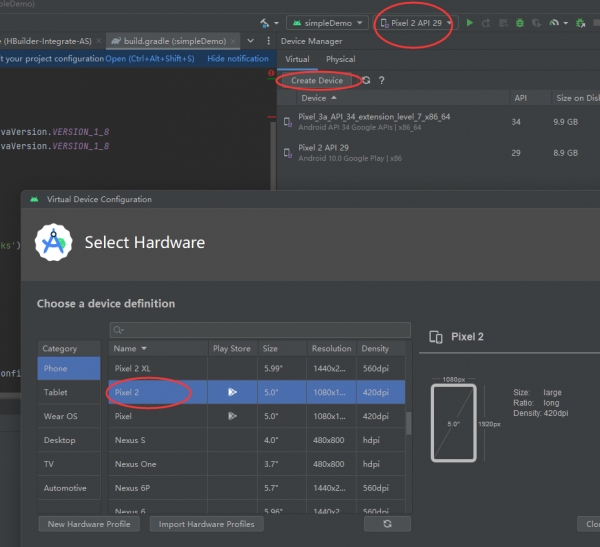The width and height of the screenshot is (600, 547).
Task: Click the Density column header
Action: (381, 348)
